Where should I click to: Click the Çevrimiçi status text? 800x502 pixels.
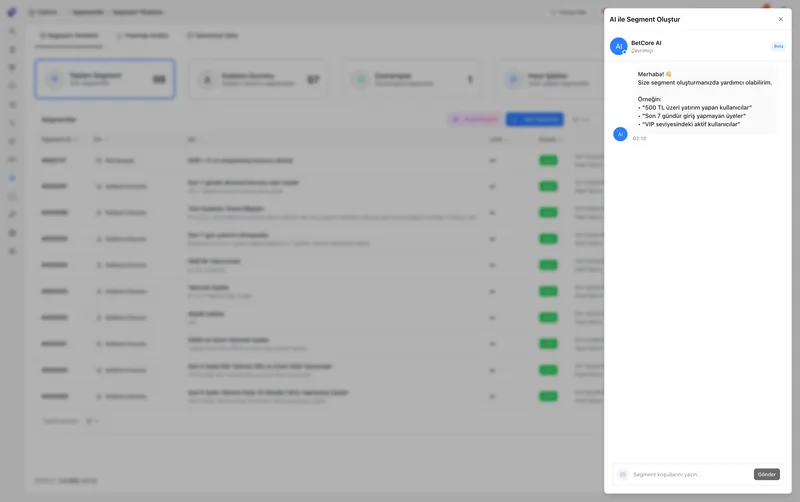pos(642,51)
